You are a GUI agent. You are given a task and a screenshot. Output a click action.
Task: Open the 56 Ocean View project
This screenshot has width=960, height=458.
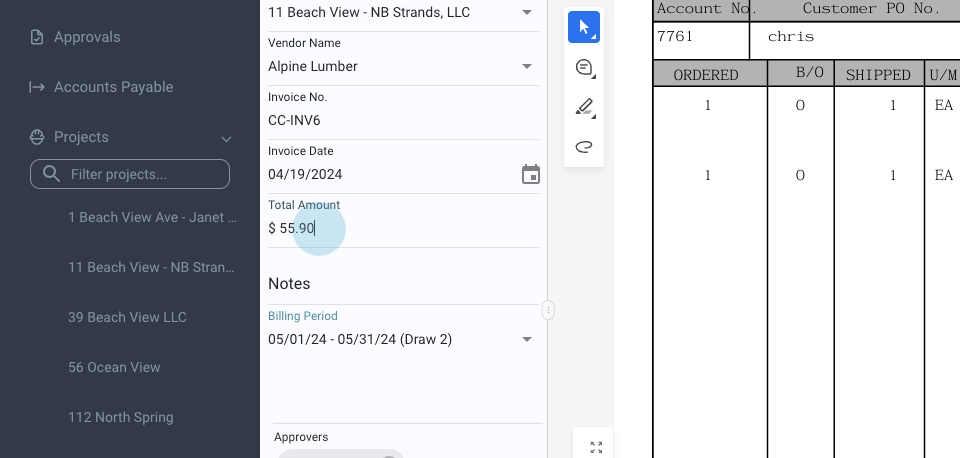tap(114, 367)
